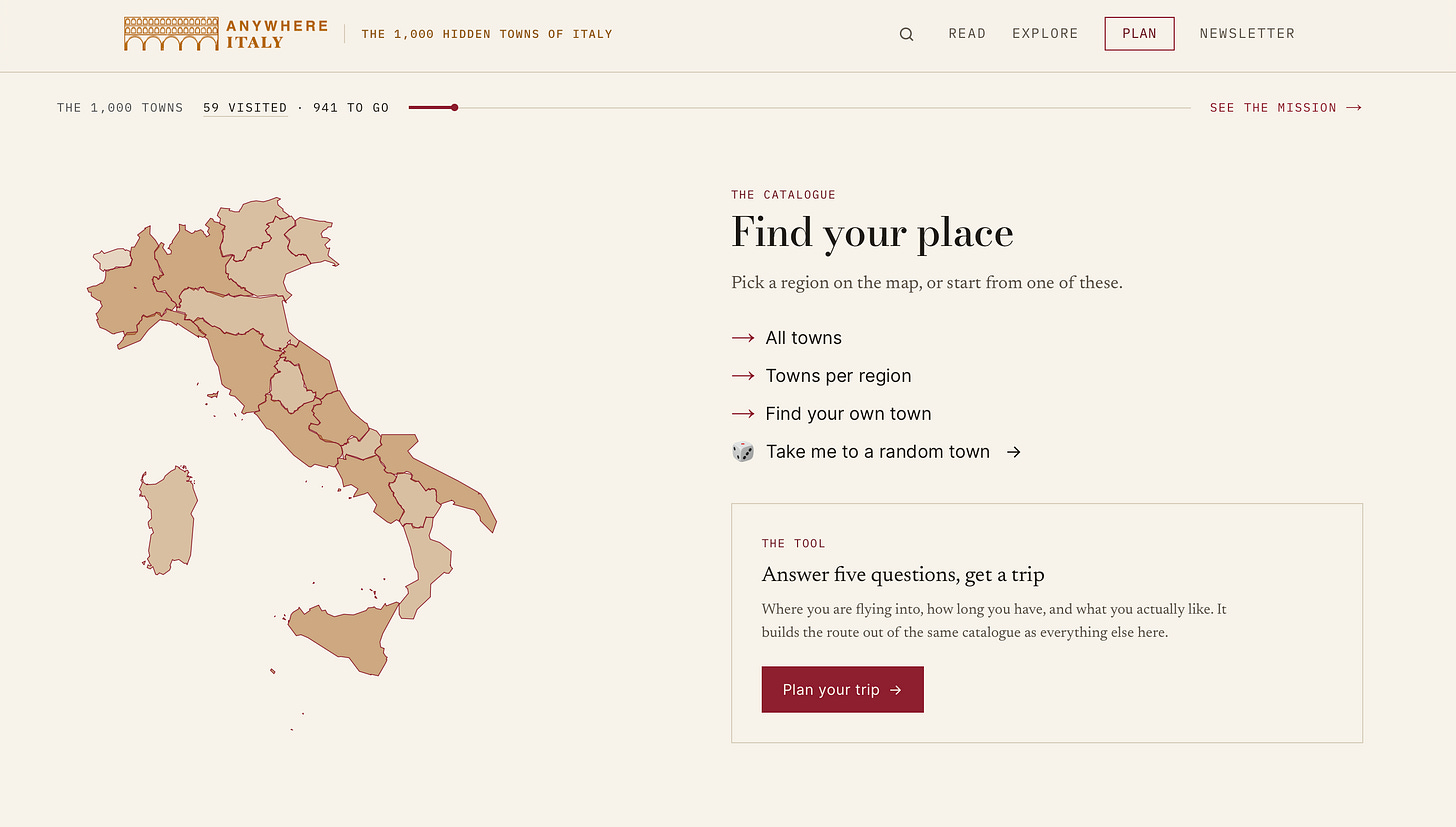Follow the Towns per region link
The width and height of the screenshot is (1456, 827).
[x=838, y=376]
